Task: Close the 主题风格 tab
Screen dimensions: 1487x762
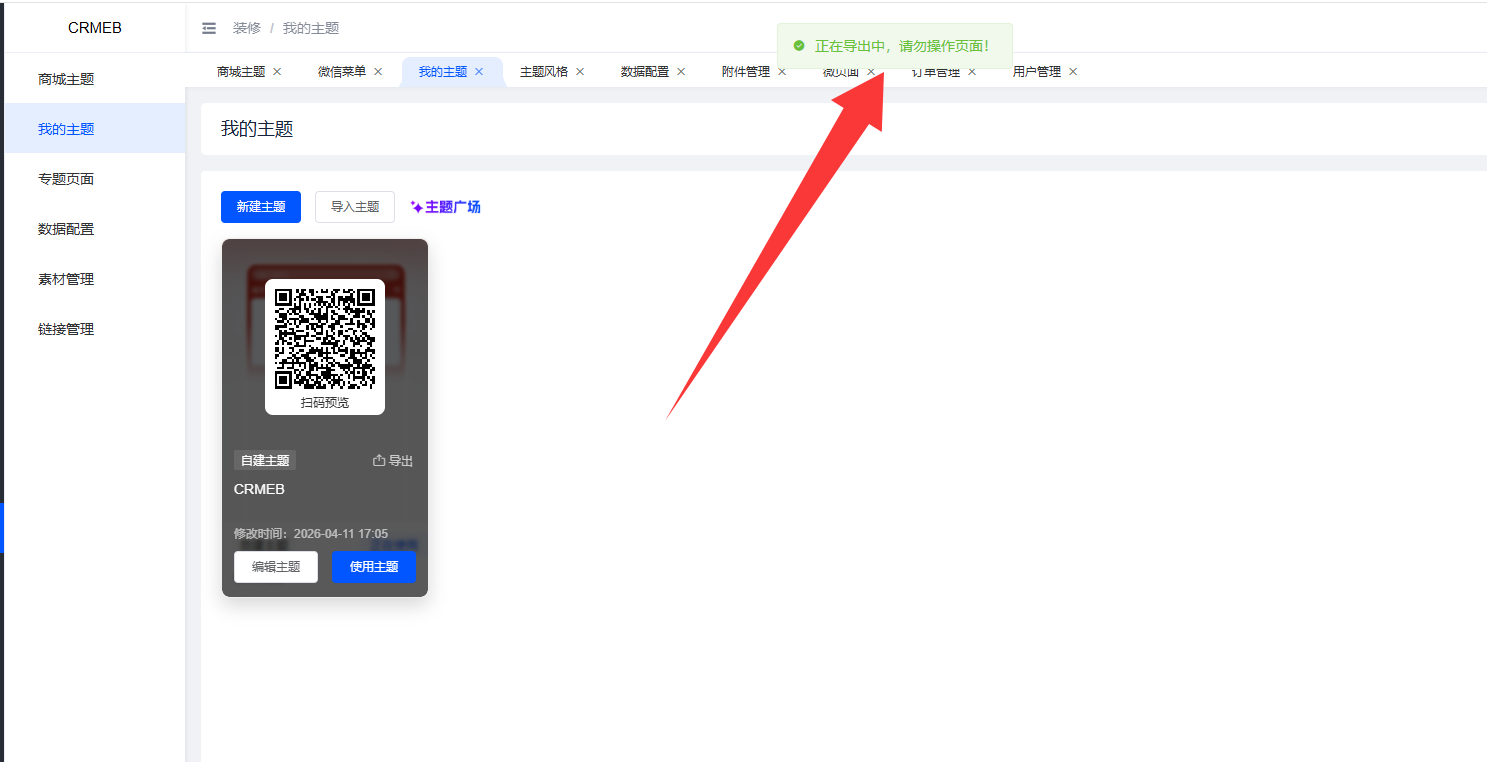Action: click(x=580, y=72)
